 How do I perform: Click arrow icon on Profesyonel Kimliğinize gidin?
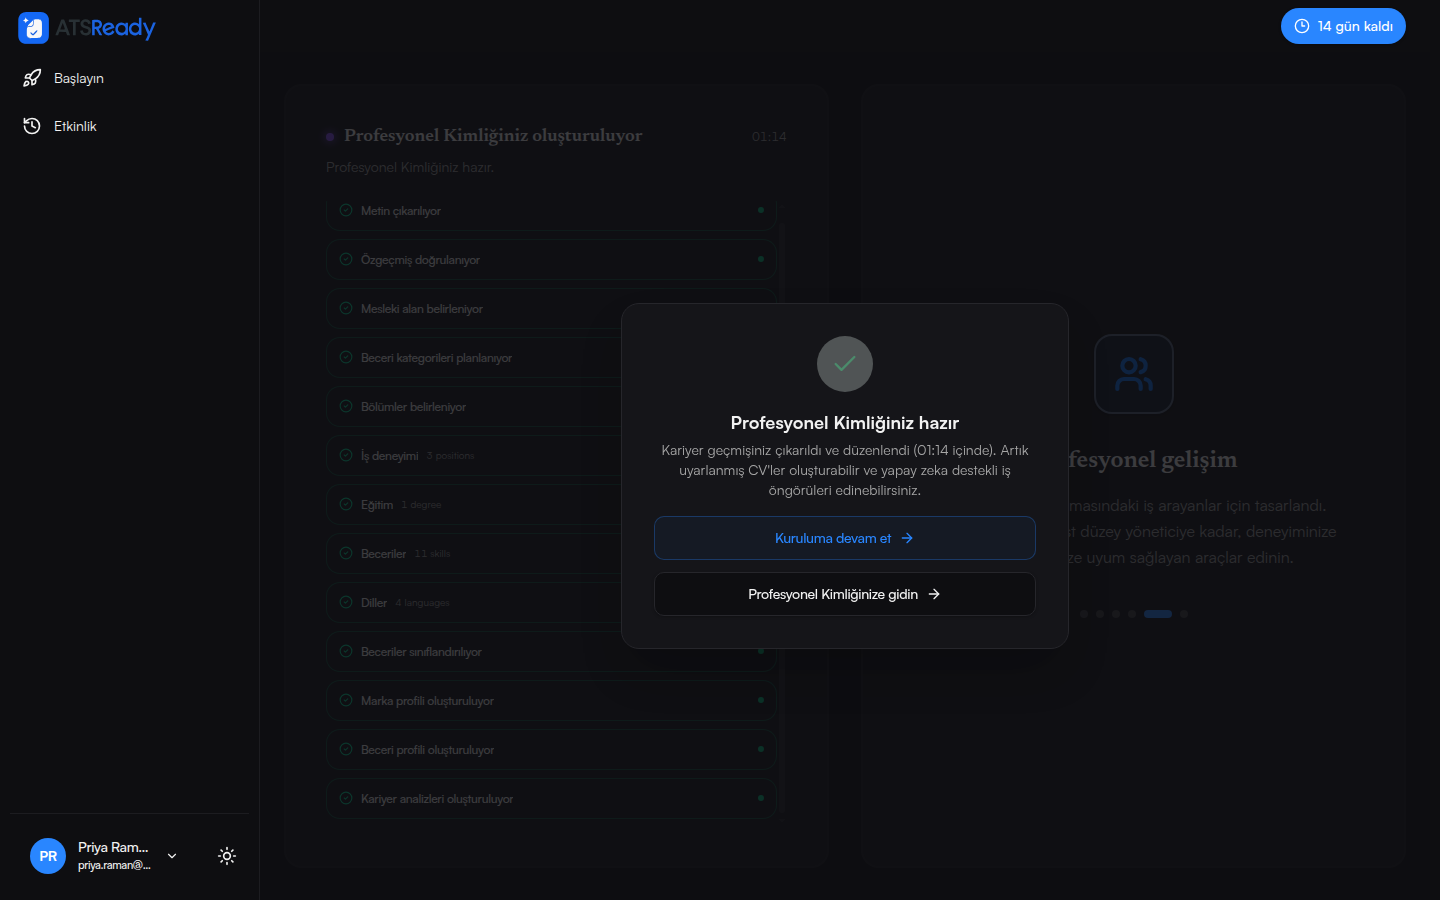point(934,594)
